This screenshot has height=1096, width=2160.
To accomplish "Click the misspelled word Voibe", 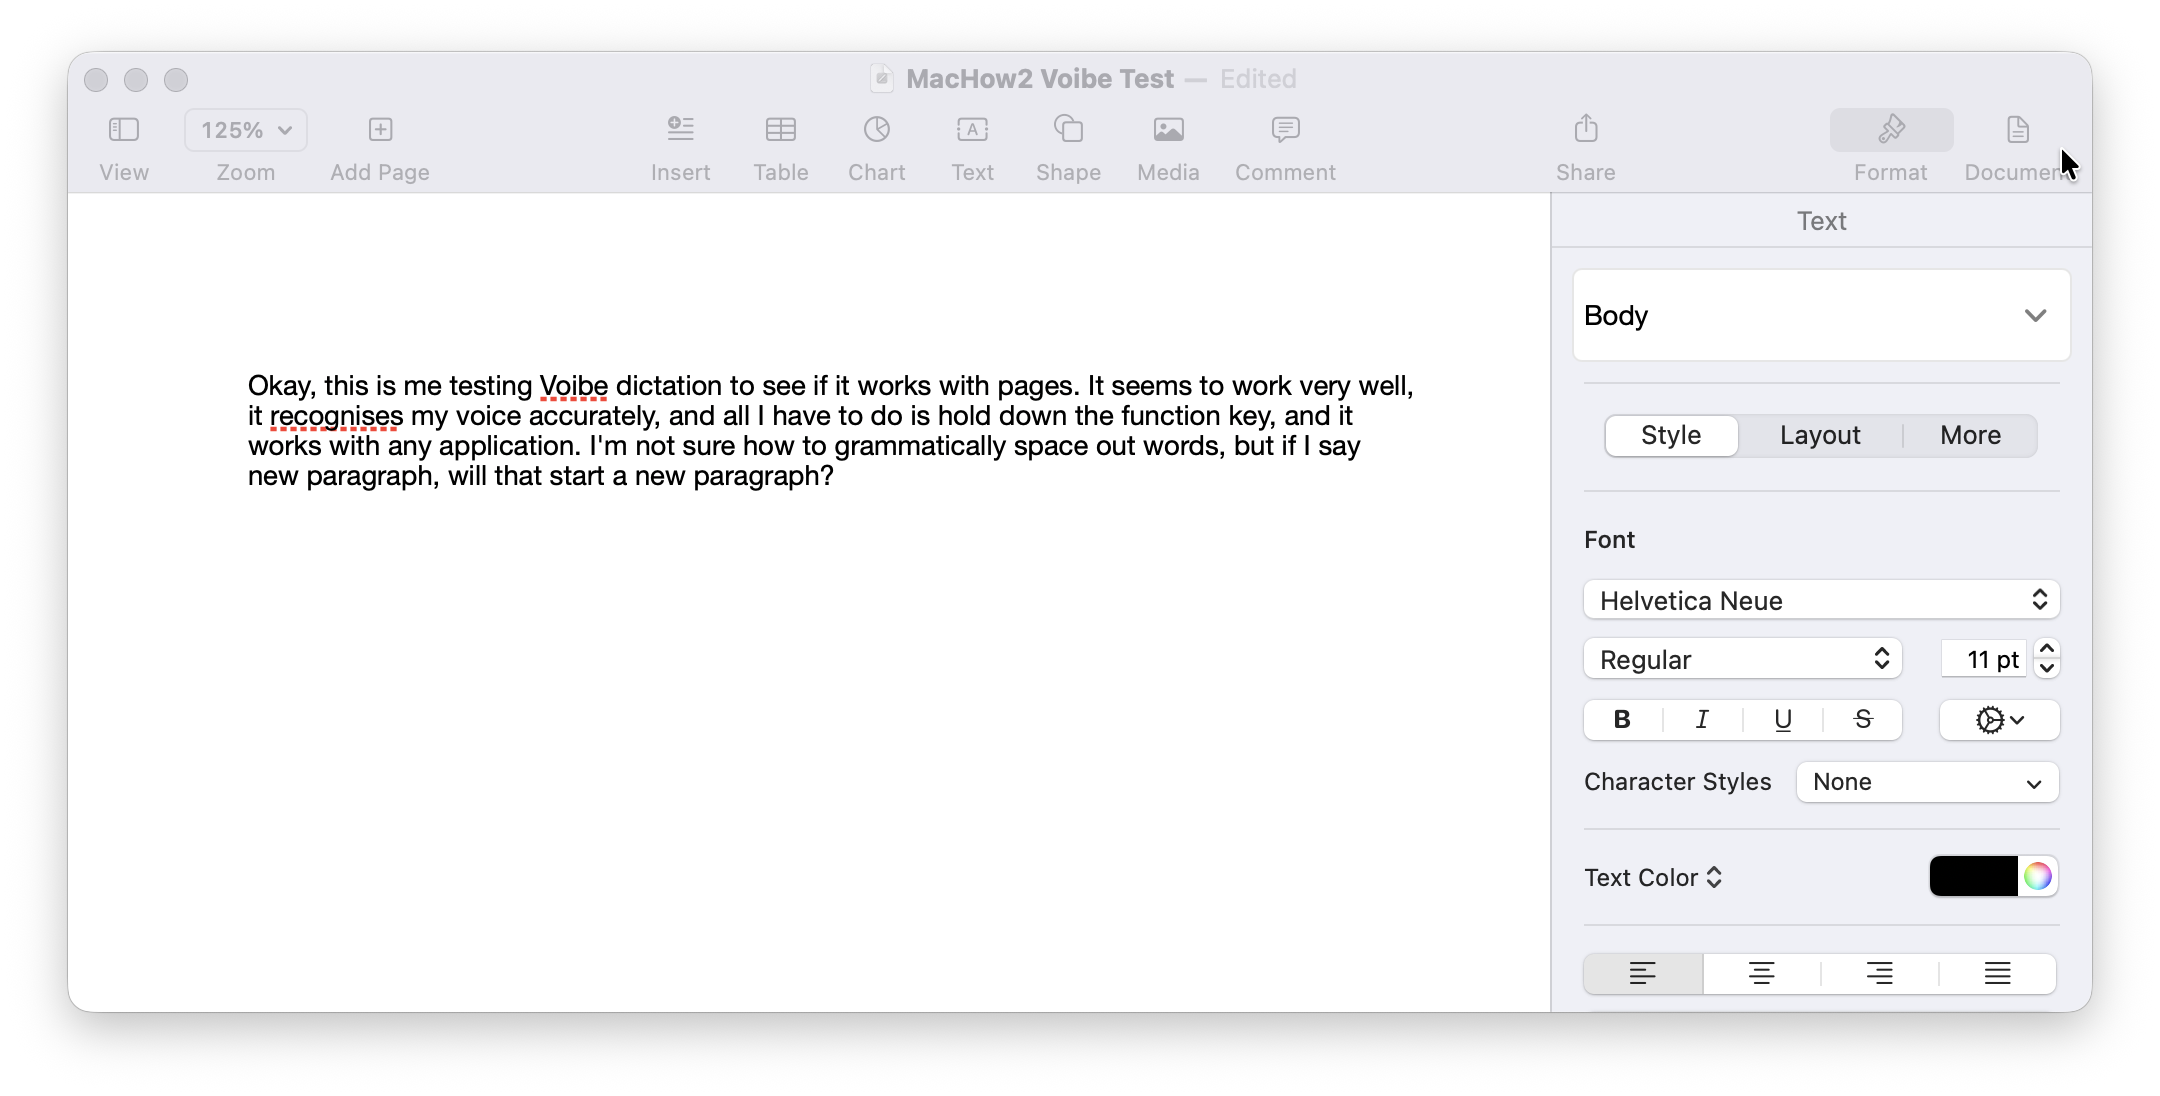I will click(x=574, y=386).
